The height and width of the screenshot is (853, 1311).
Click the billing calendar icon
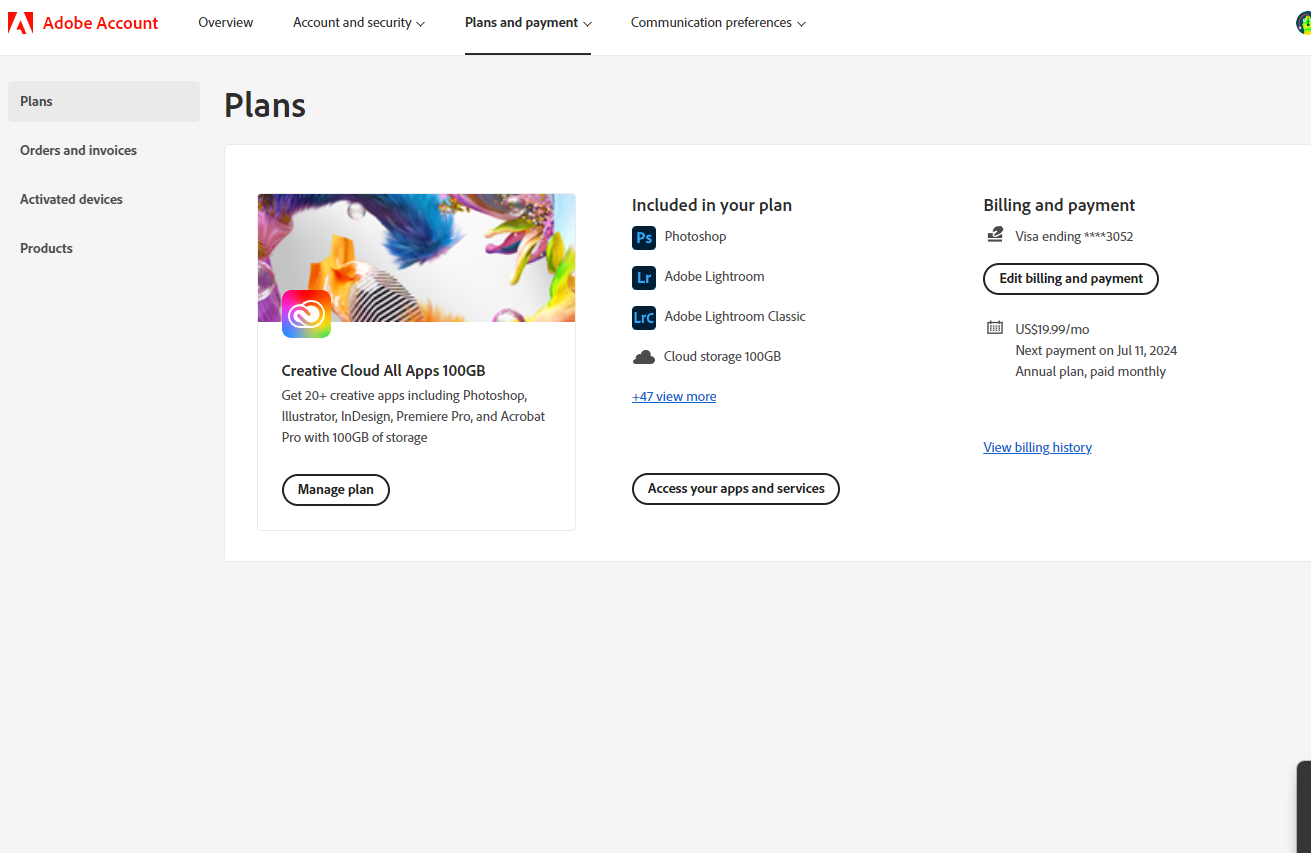pyautogui.click(x=995, y=328)
